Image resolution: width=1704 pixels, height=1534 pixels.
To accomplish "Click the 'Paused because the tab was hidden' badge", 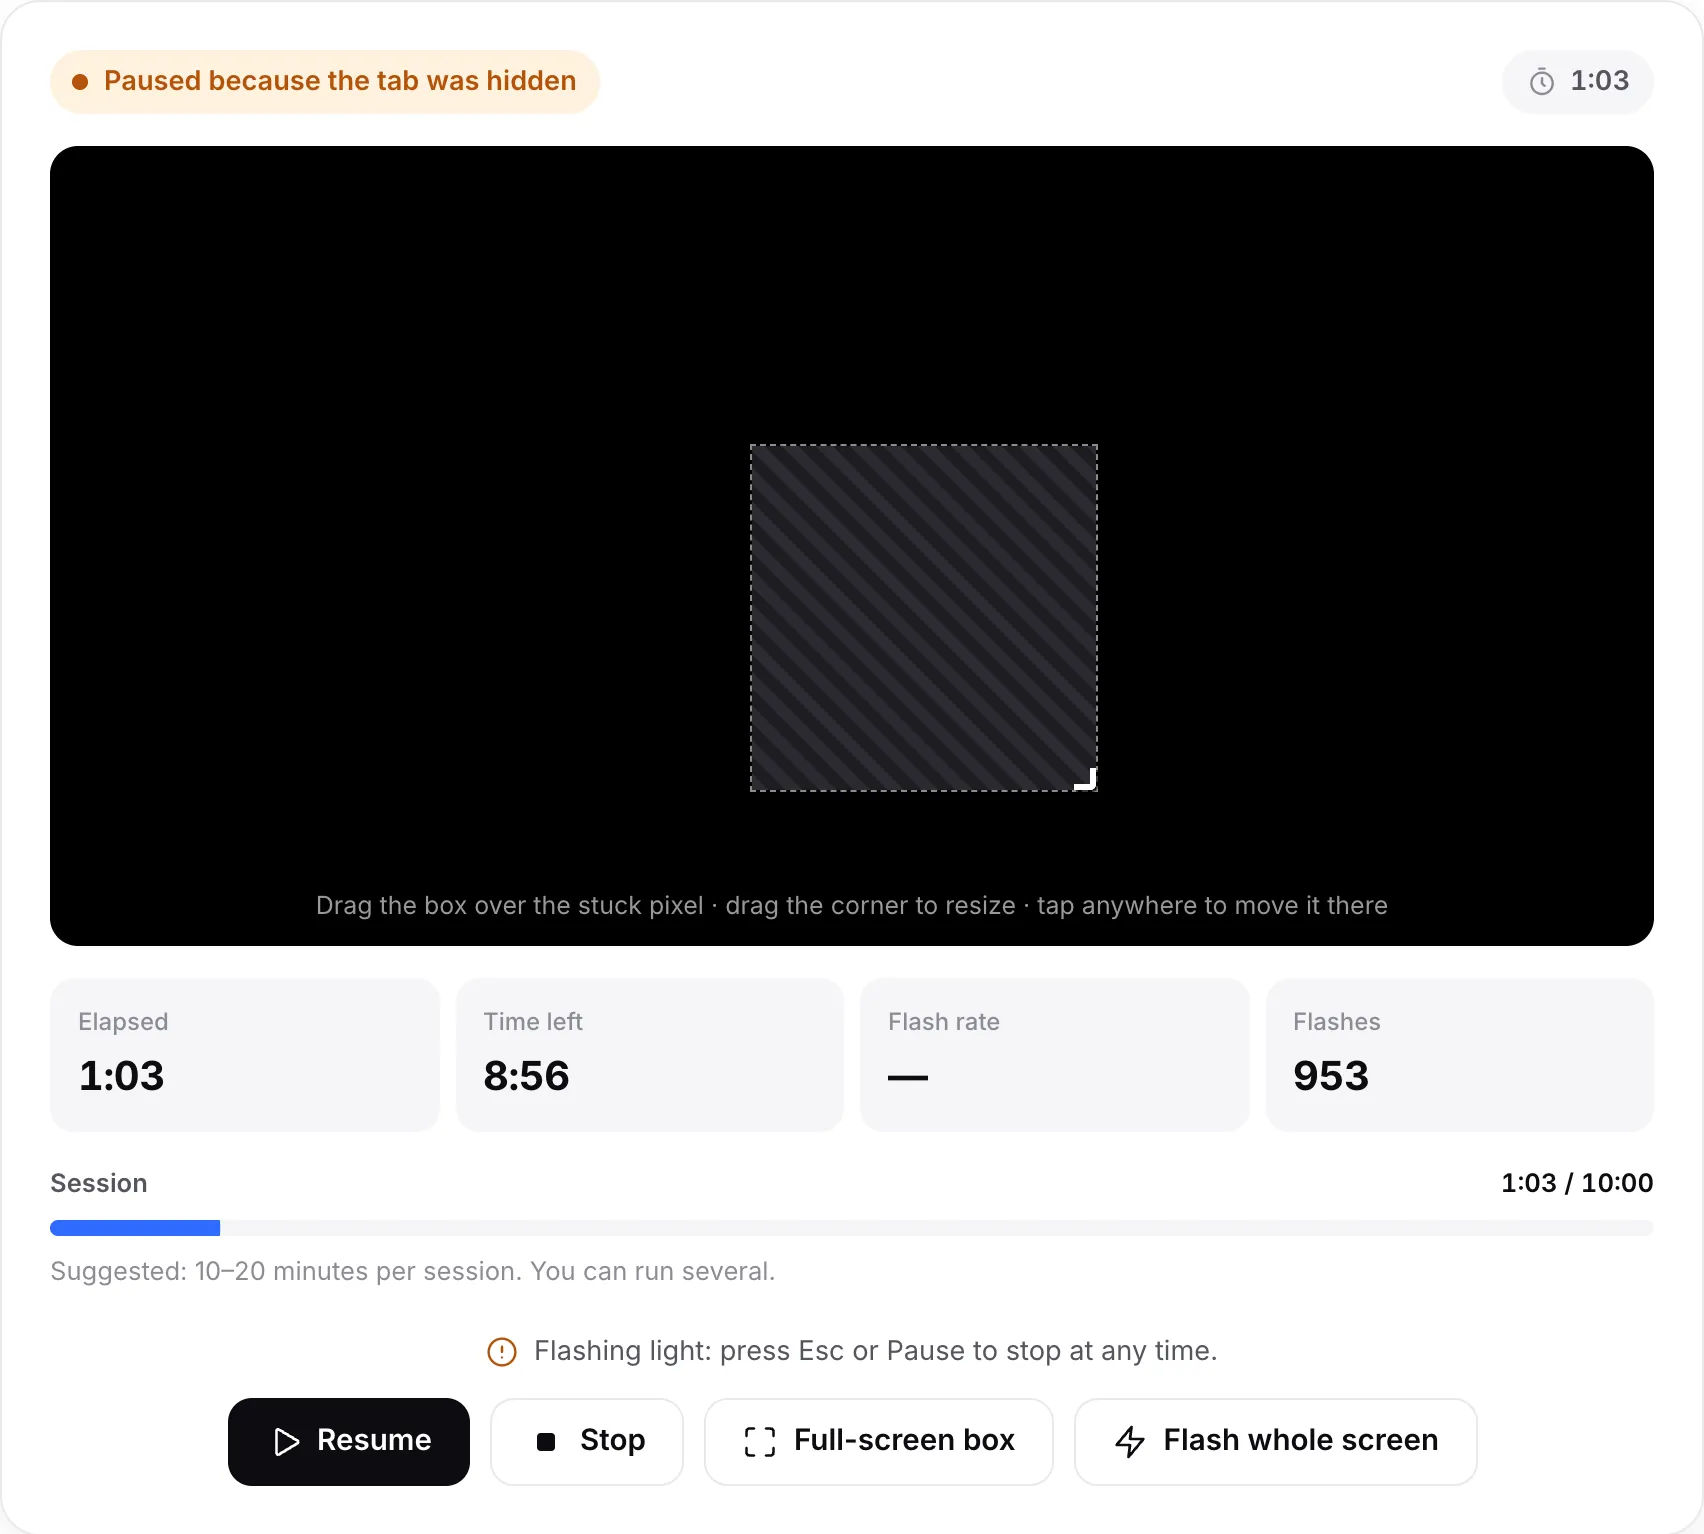I will tap(325, 82).
